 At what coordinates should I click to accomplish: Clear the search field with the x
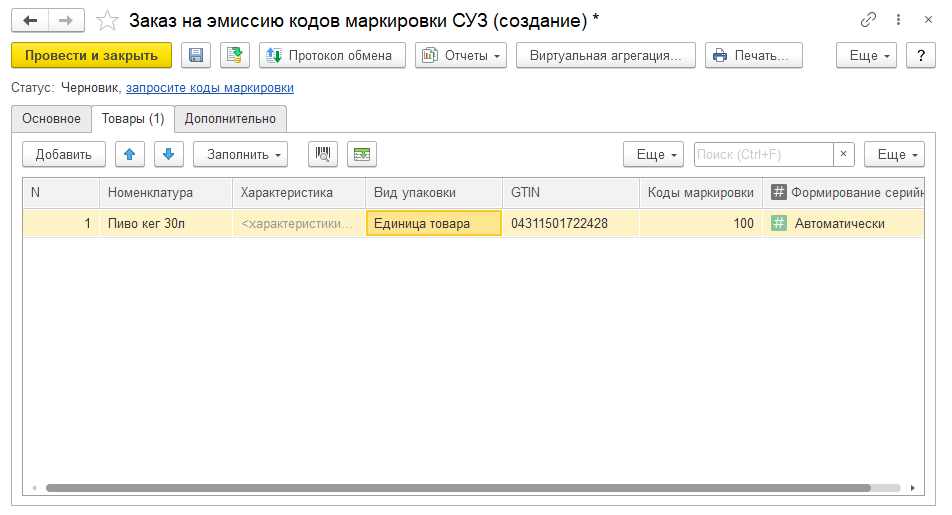[843, 154]
